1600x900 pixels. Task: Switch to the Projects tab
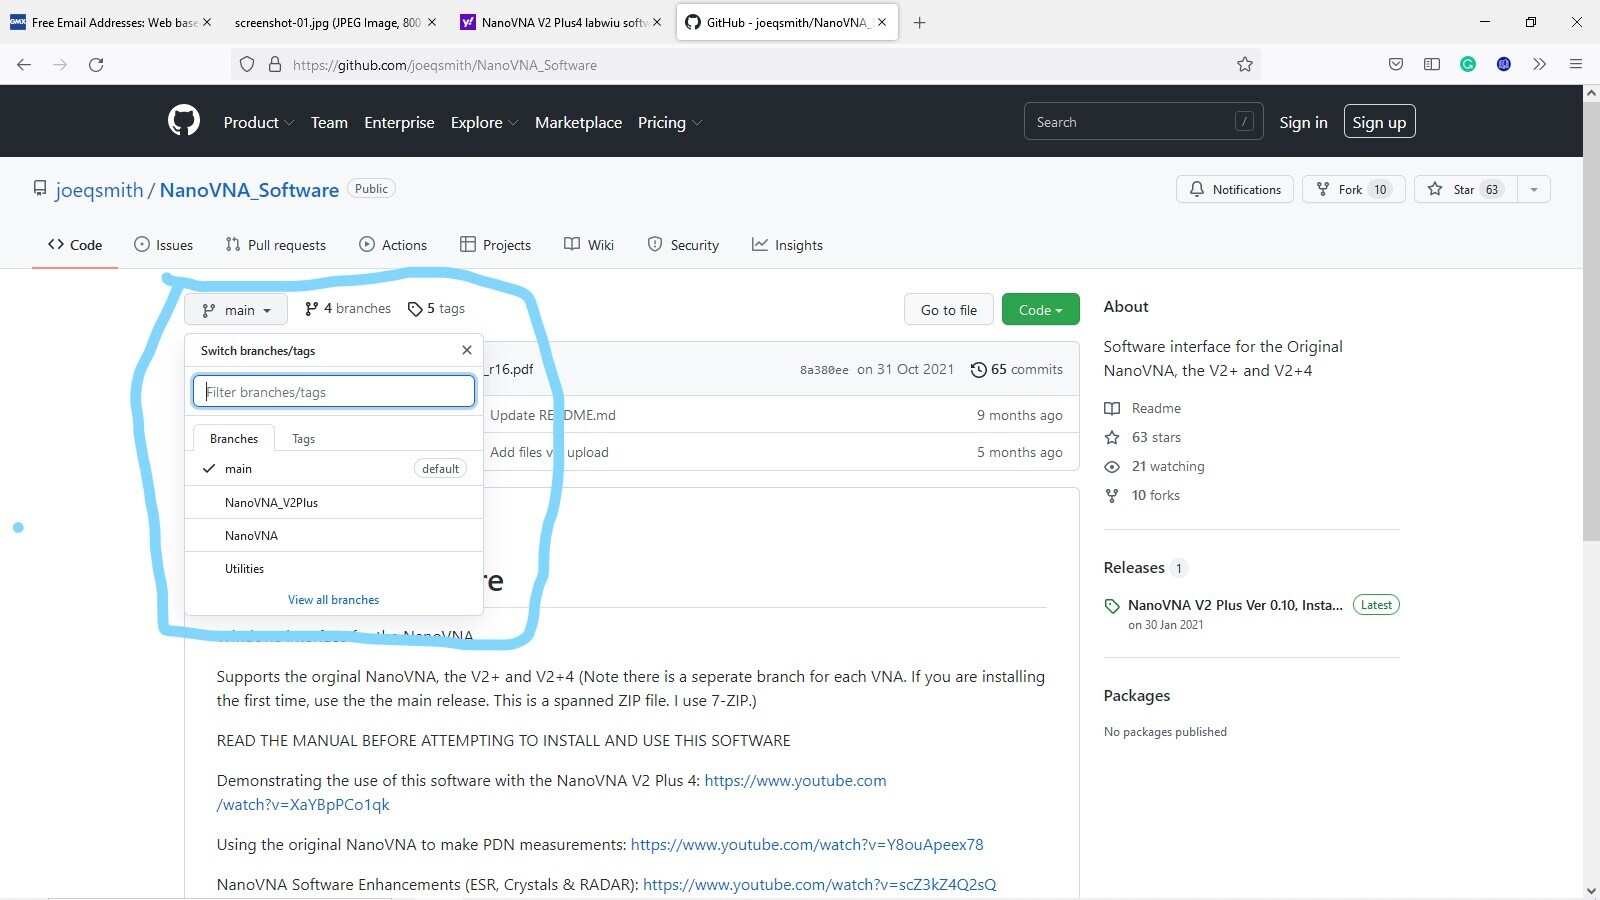495,245
